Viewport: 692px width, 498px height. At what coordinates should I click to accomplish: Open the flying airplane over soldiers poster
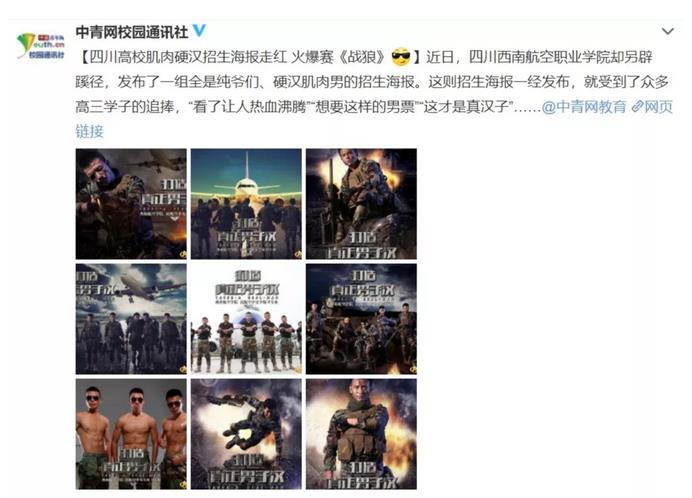point(131,319)
